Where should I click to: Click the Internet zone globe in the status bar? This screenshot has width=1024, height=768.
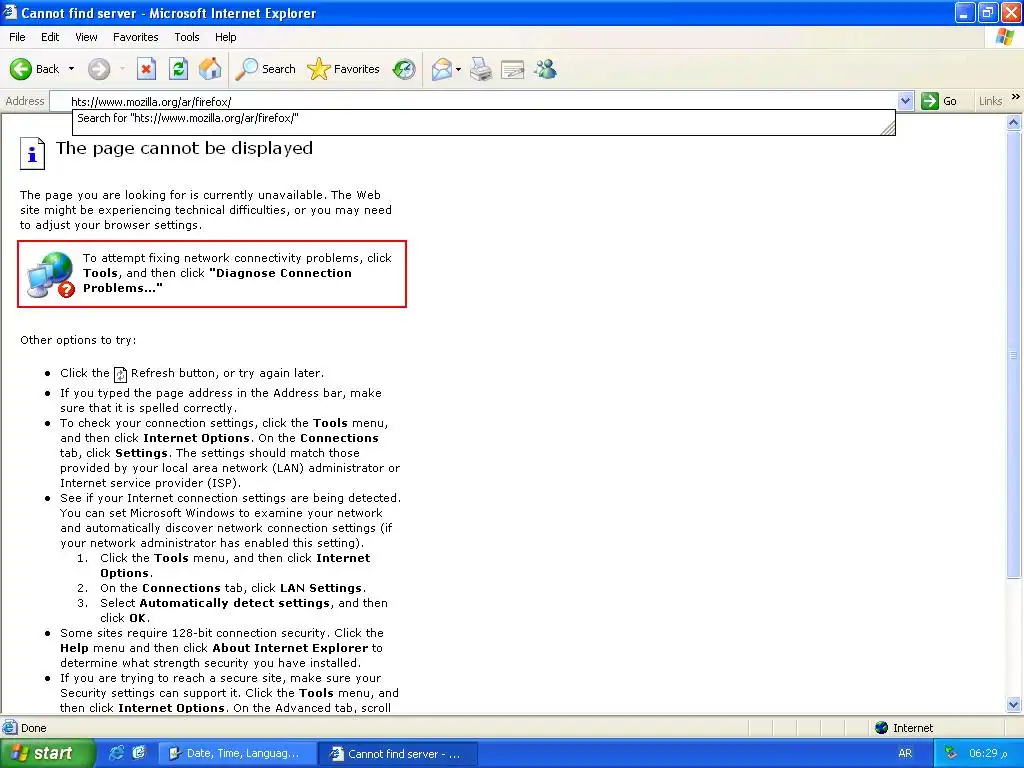coord(882,728)
